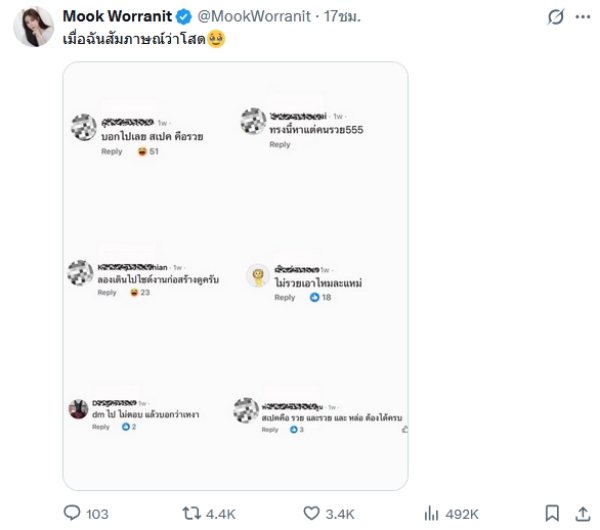Reply to the 'บอกไปเลย สเปค คือรวย' comment

pyautogui.click(x=112, y=152)
